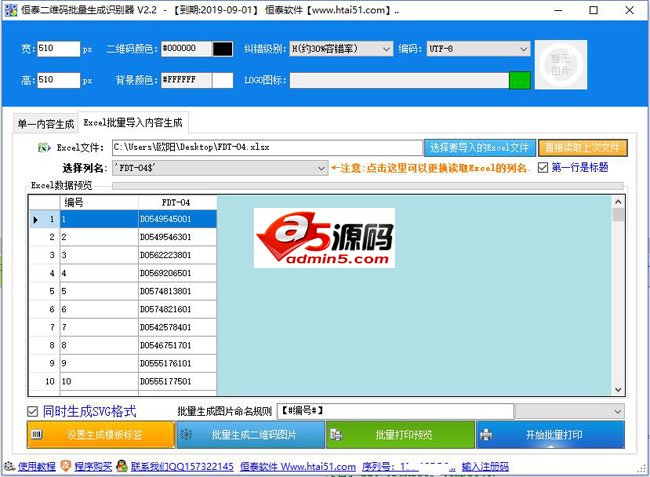
Task: Click the Excel file icon beside Excel文件 label
Action: (44, 147)
